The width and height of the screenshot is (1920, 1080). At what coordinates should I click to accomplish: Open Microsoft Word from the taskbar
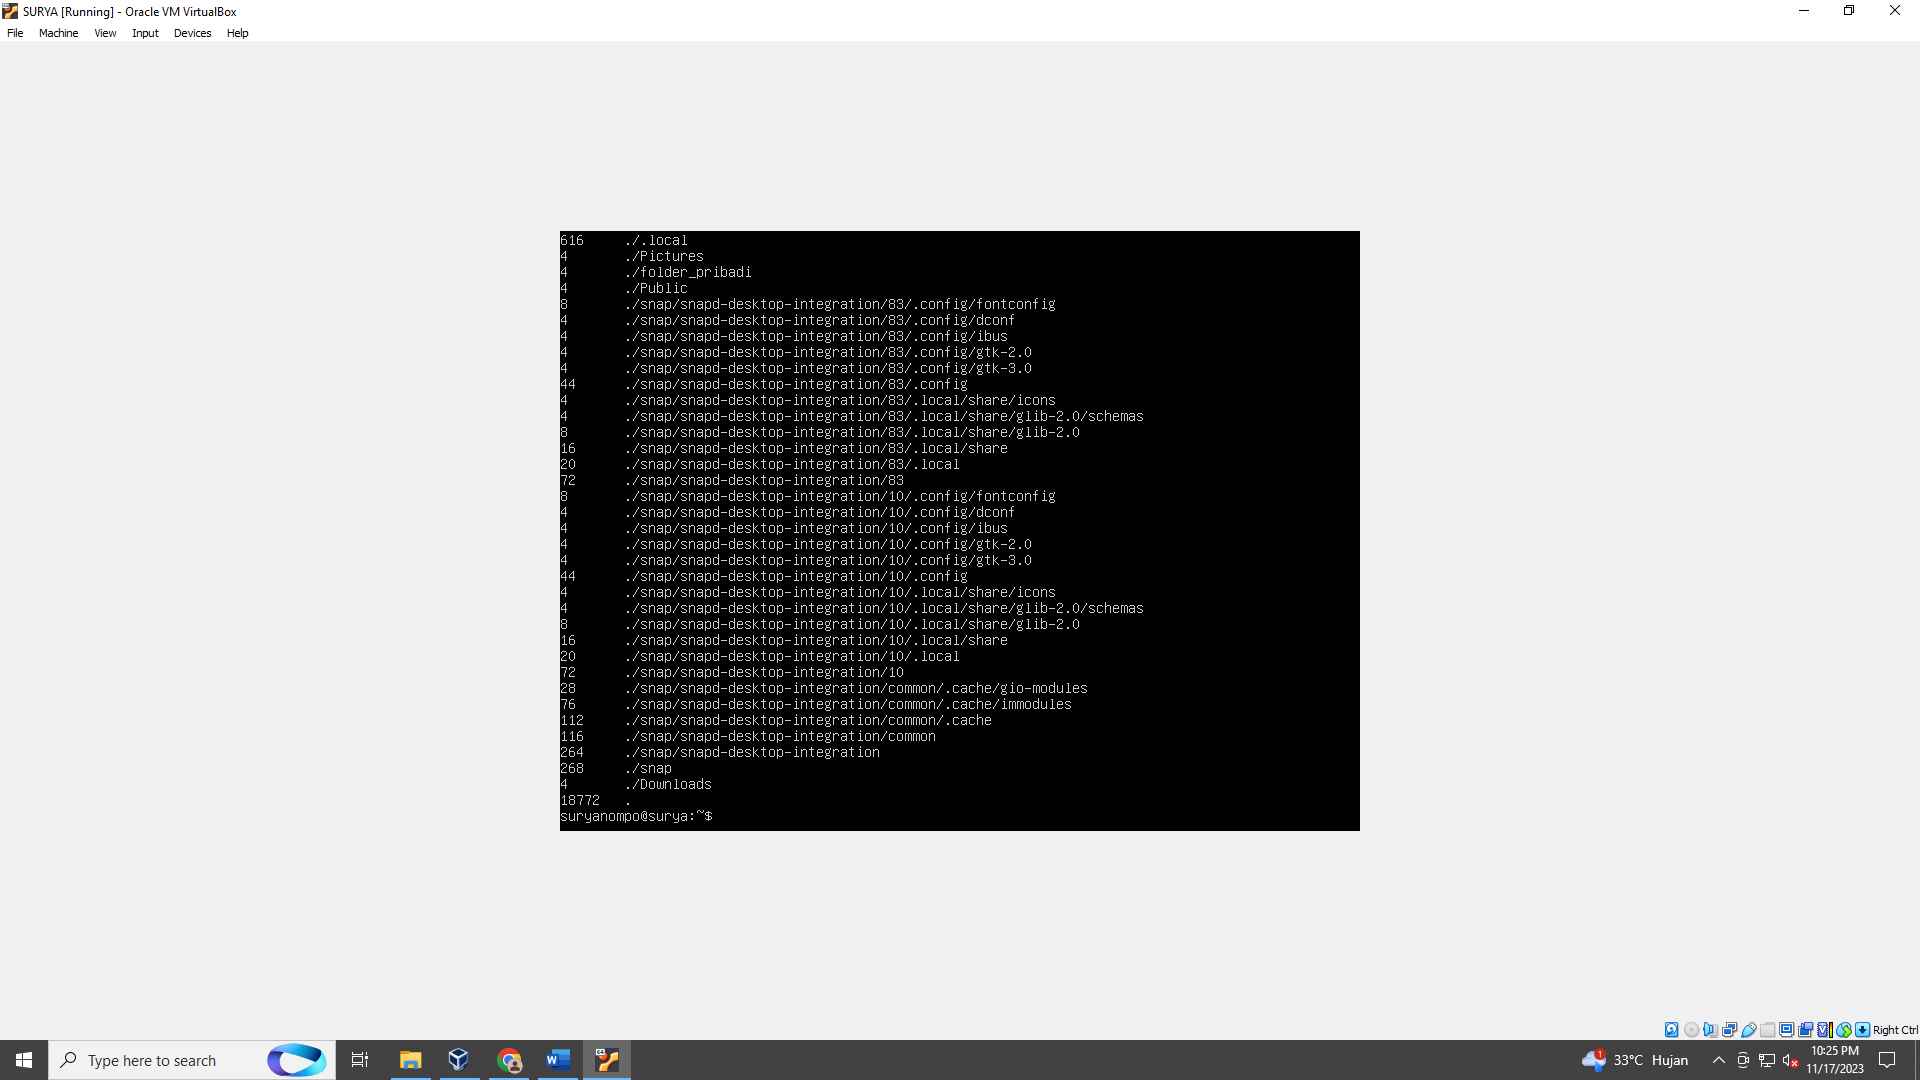[x=558, y=1060]
